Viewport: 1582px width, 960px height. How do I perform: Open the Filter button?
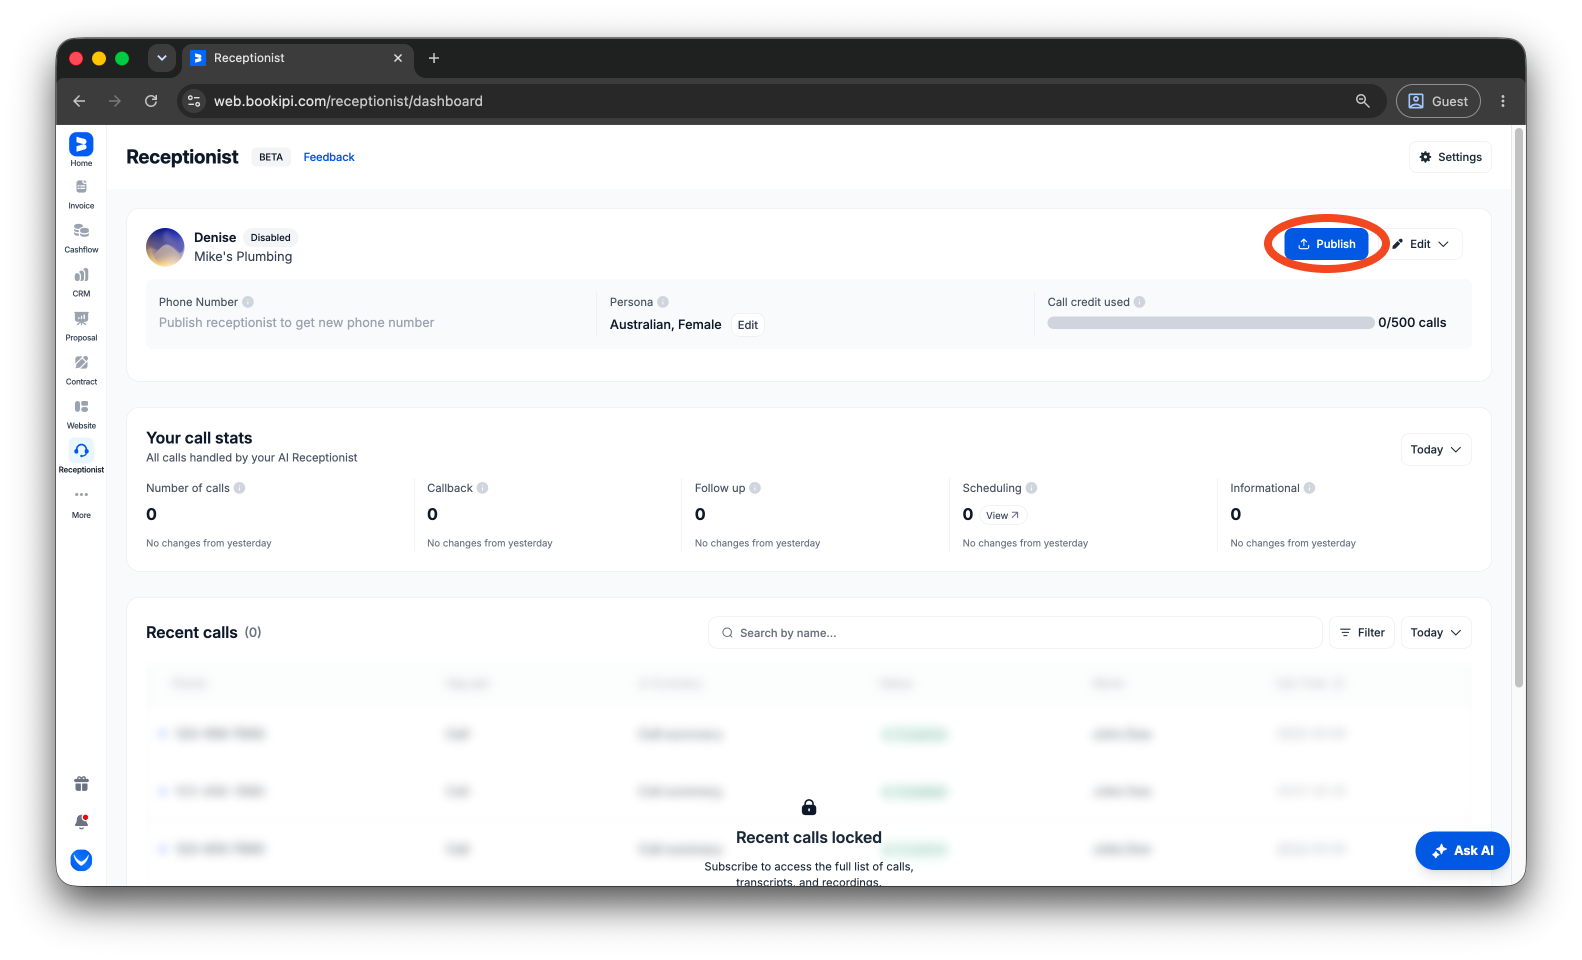tap(1361, 633)
